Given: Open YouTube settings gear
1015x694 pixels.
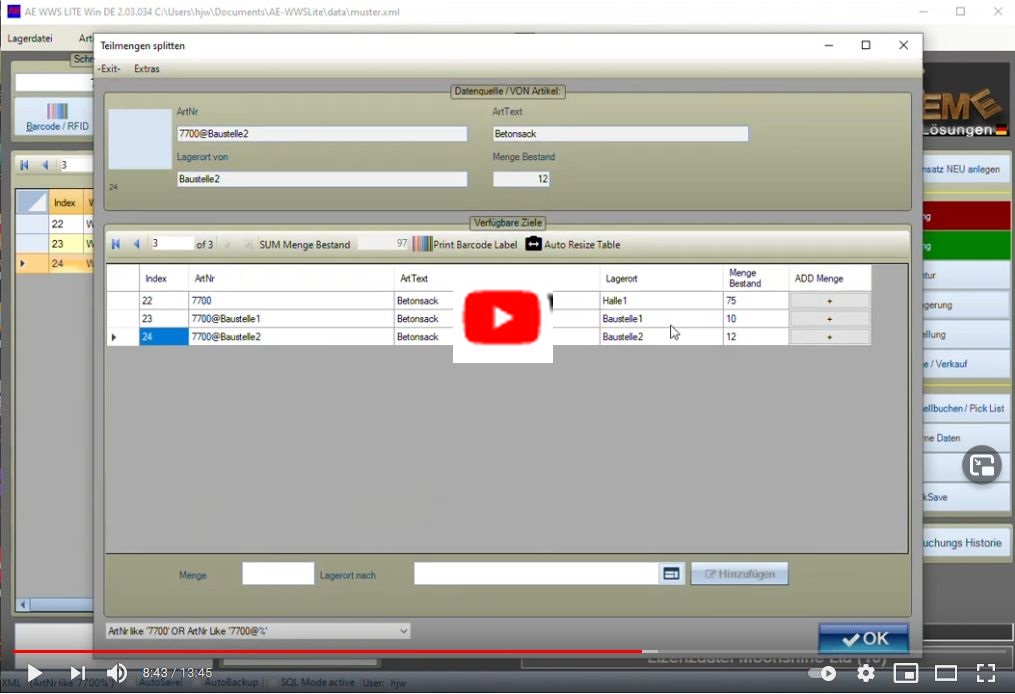Looking at the screenshot, I should (x=865, y=673).
